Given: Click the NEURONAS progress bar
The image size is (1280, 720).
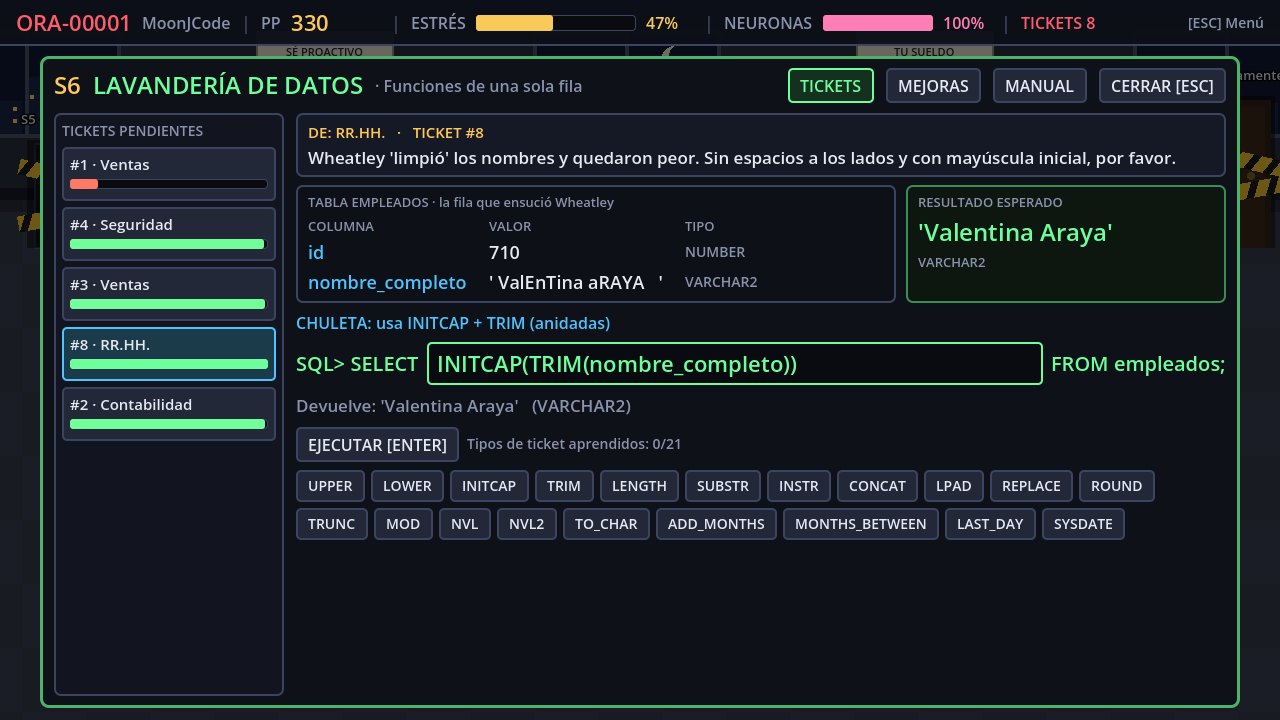Looking at the screenshot, I should point(878,23).
